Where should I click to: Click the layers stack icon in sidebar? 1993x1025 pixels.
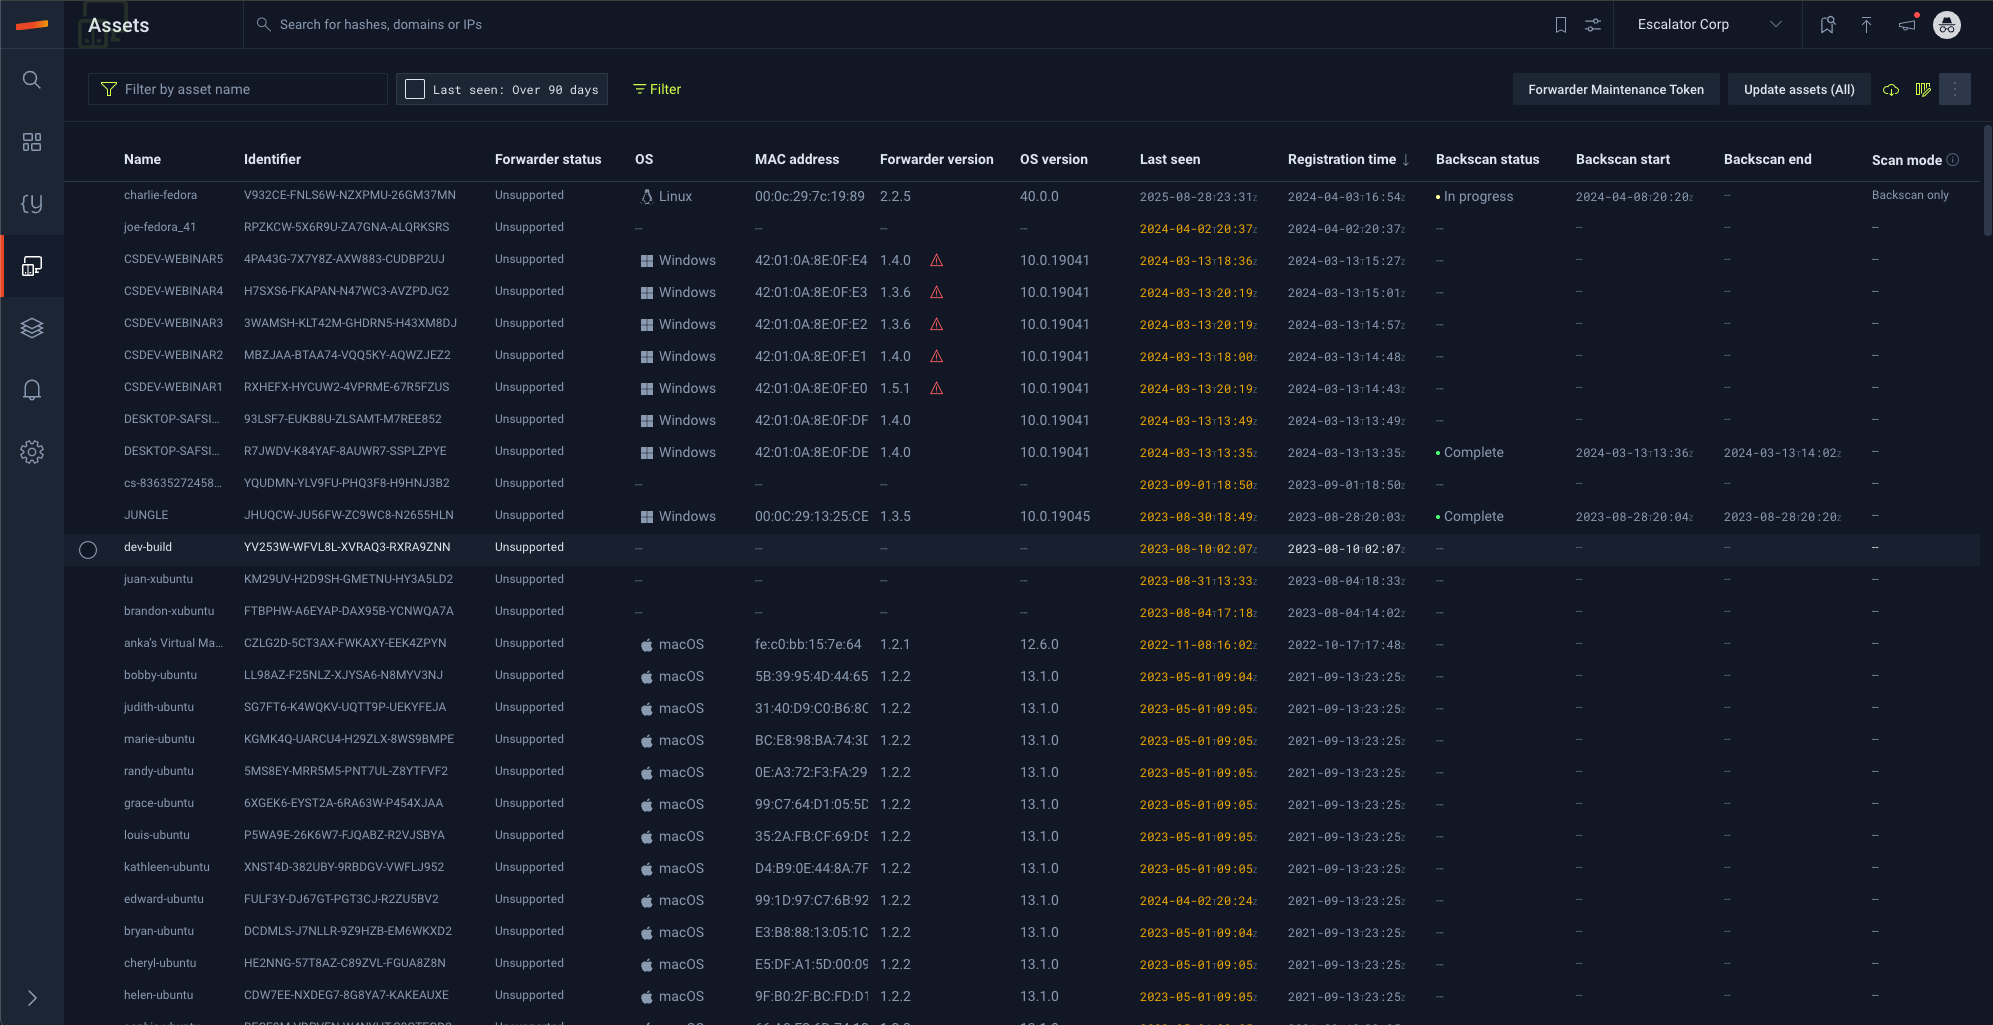pyautogui.click(x=32, y=328)
